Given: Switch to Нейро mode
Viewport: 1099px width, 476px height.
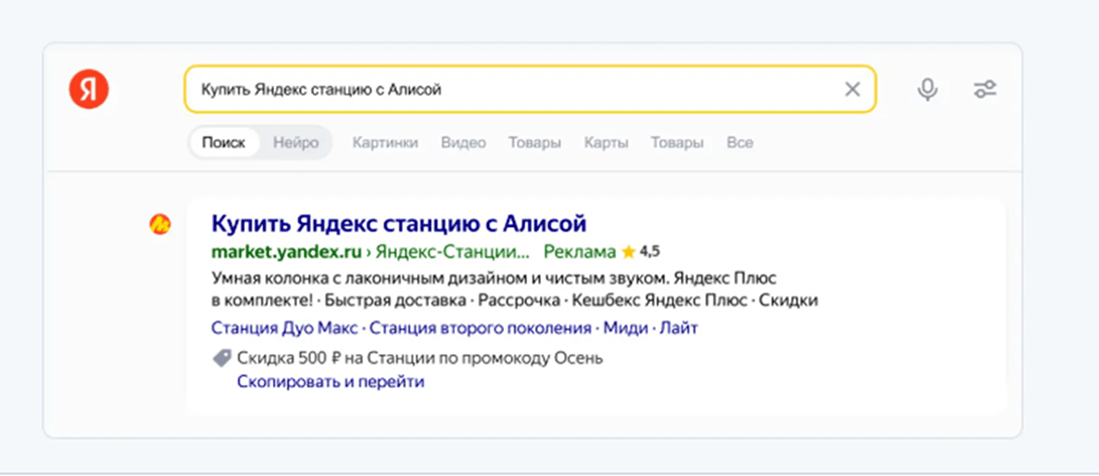Looking at the screenshot, I should coord(296,143).
